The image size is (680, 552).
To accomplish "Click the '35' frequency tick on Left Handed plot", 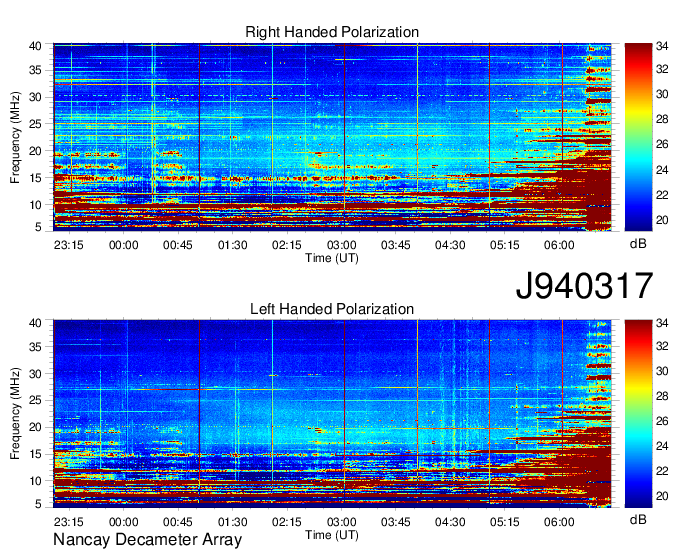I will 36,347.
